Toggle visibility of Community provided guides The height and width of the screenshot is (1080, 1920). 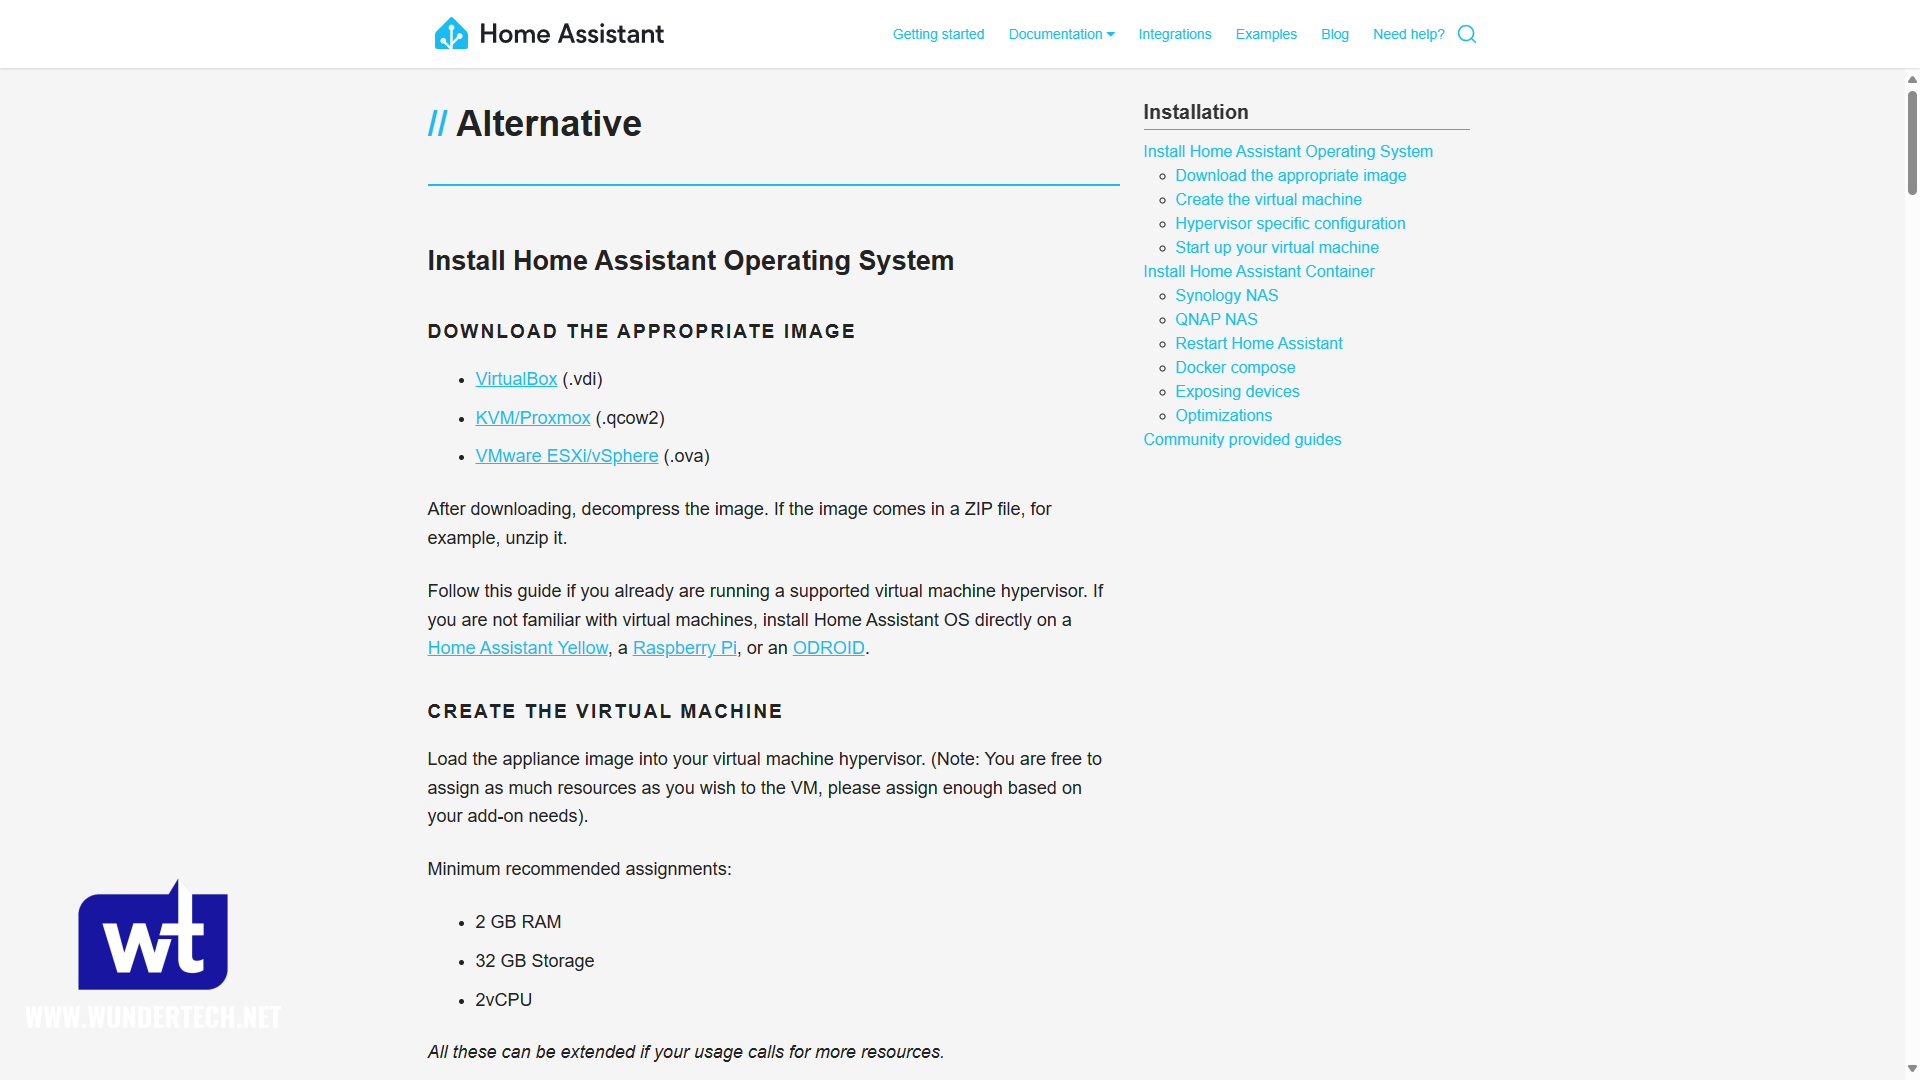pos(1242,438)
